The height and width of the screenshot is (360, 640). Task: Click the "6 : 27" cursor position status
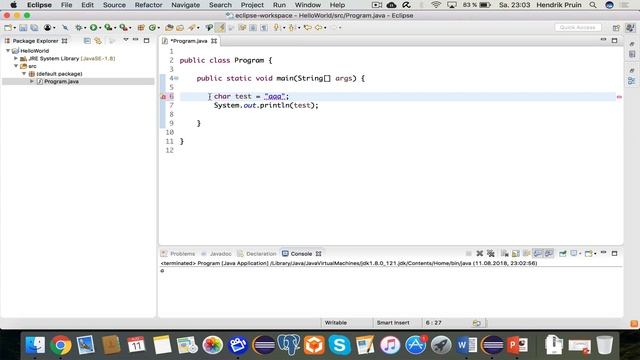433,322
